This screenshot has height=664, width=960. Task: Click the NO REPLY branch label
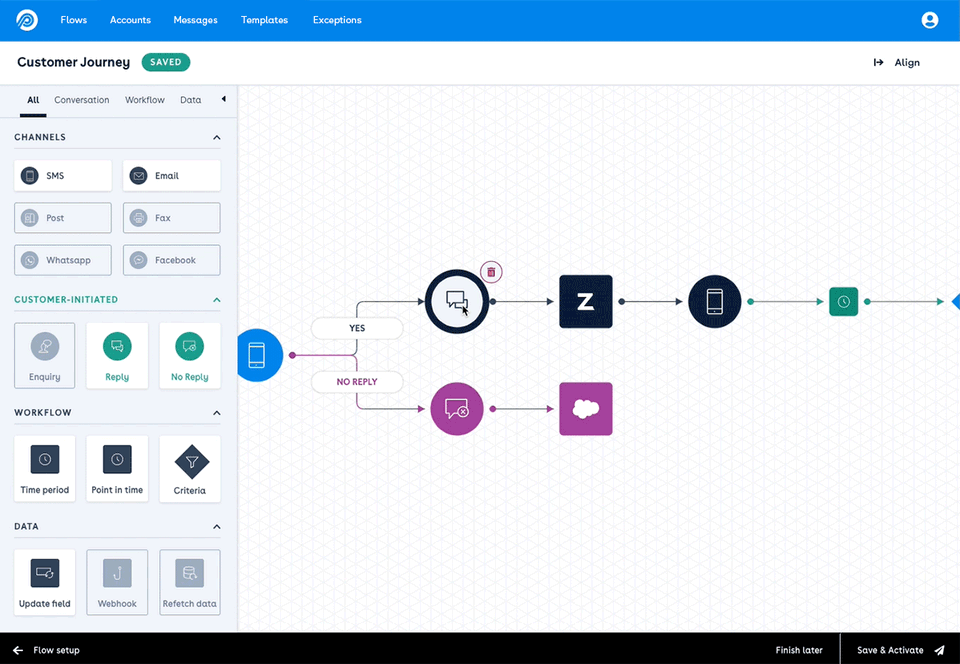tap(357, 382)
